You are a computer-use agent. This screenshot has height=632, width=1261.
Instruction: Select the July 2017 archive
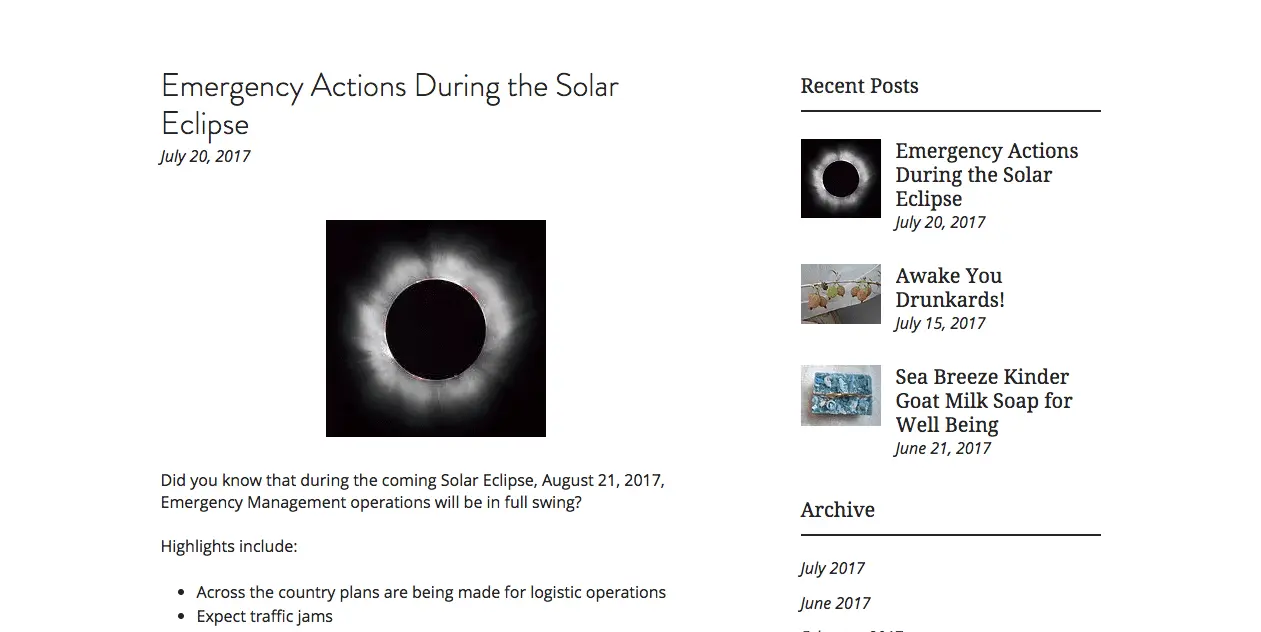pos(832,568)
